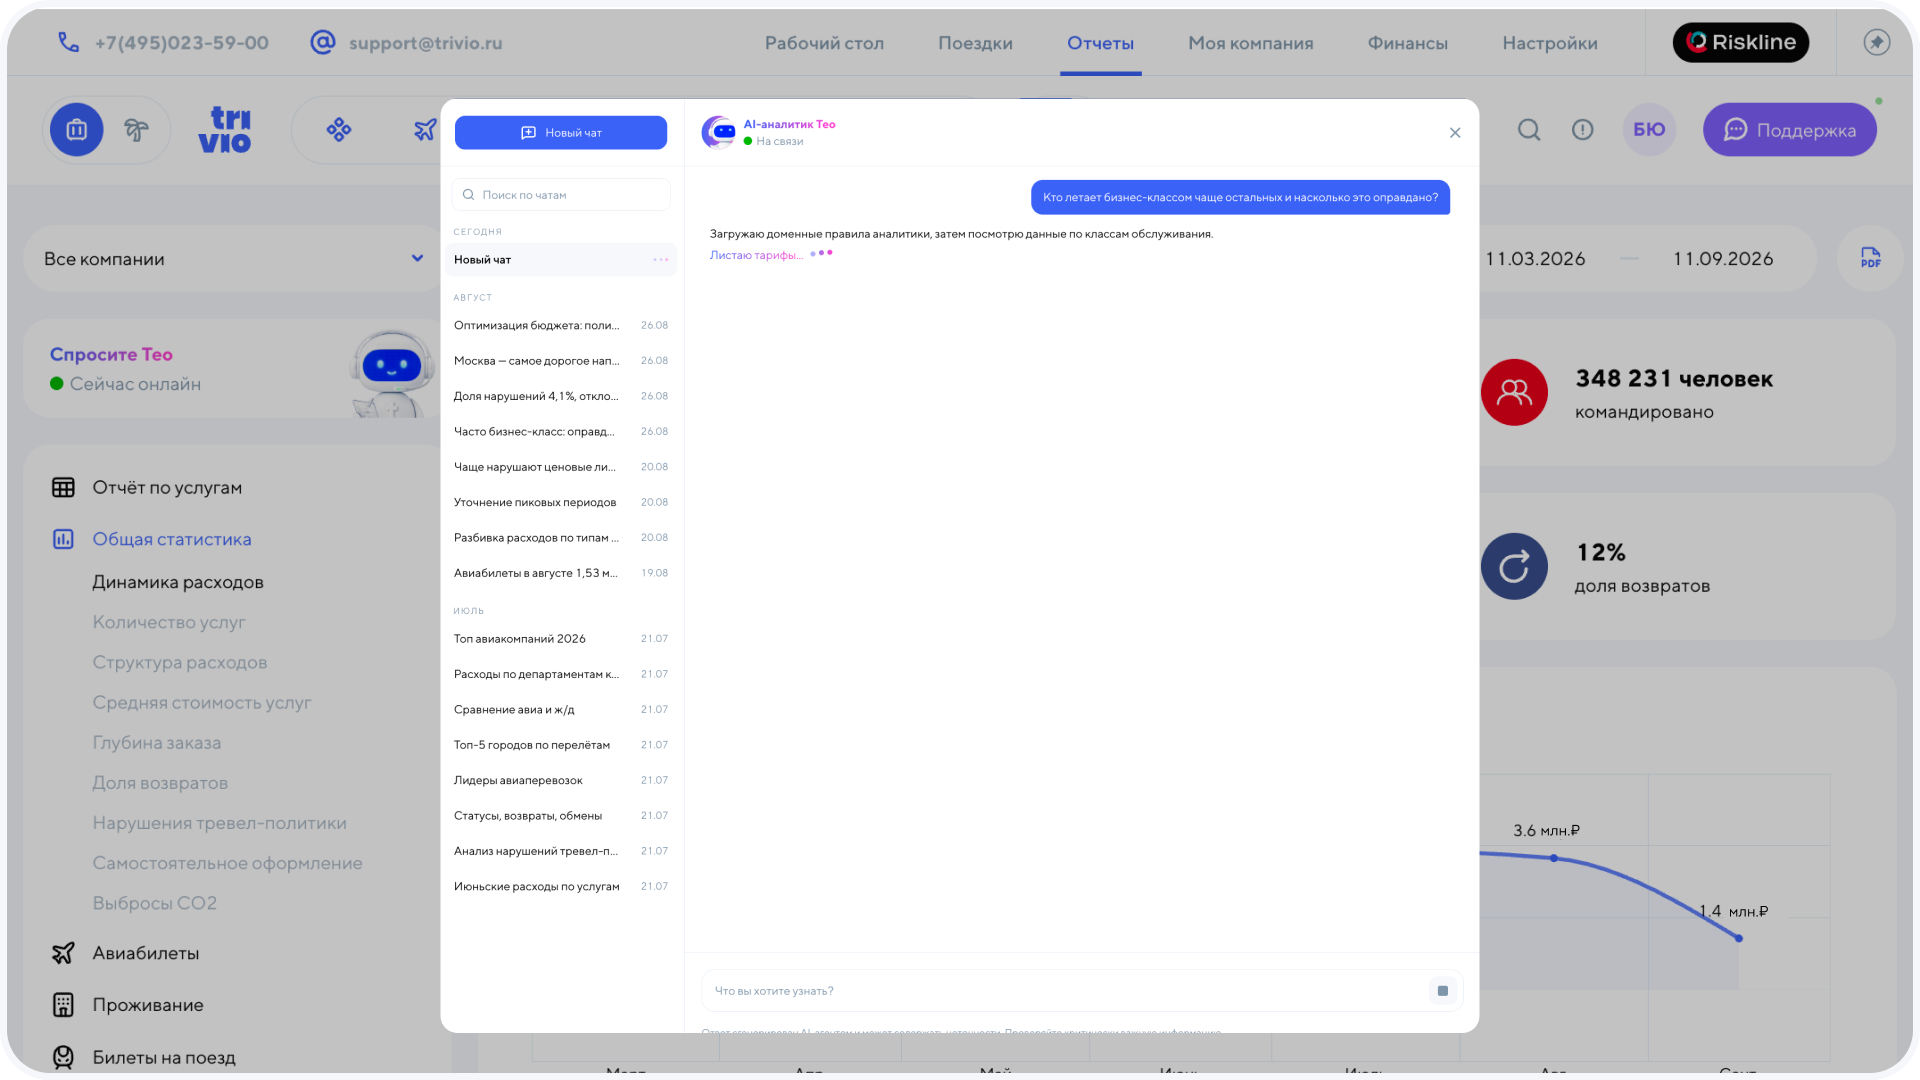Viewport: 1920px width, 1080px height.
Task: Open Моя компания tab
Action: click(1250, 43)
